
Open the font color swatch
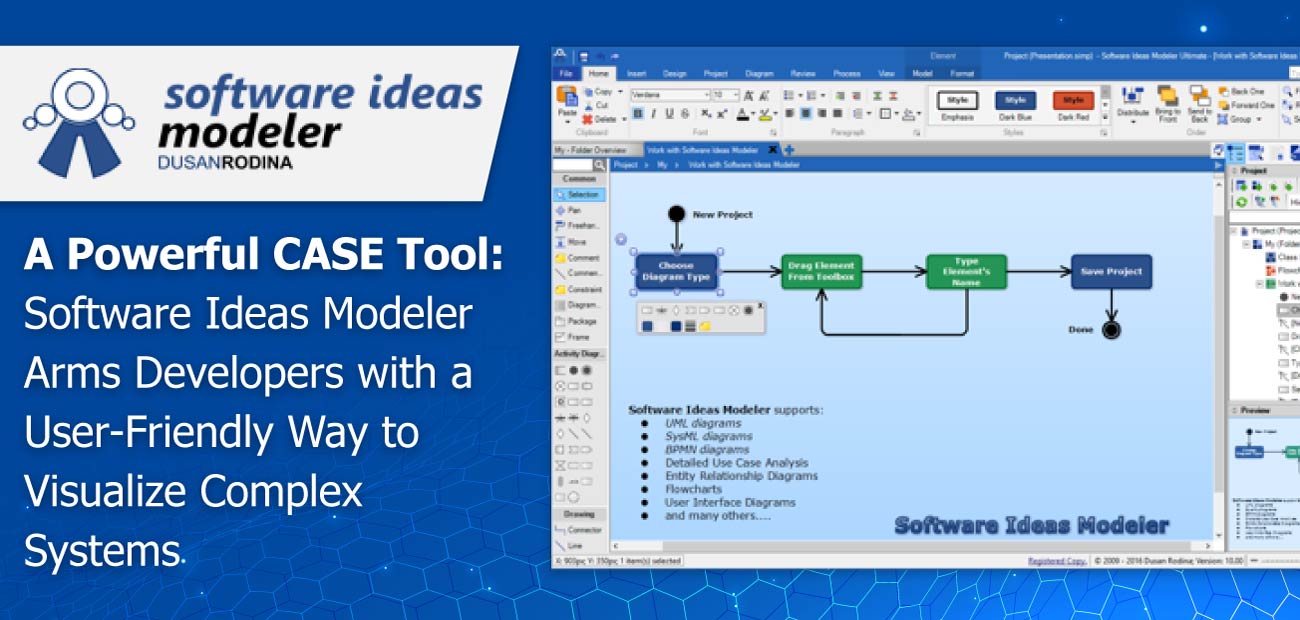click(x=743, y=113)
